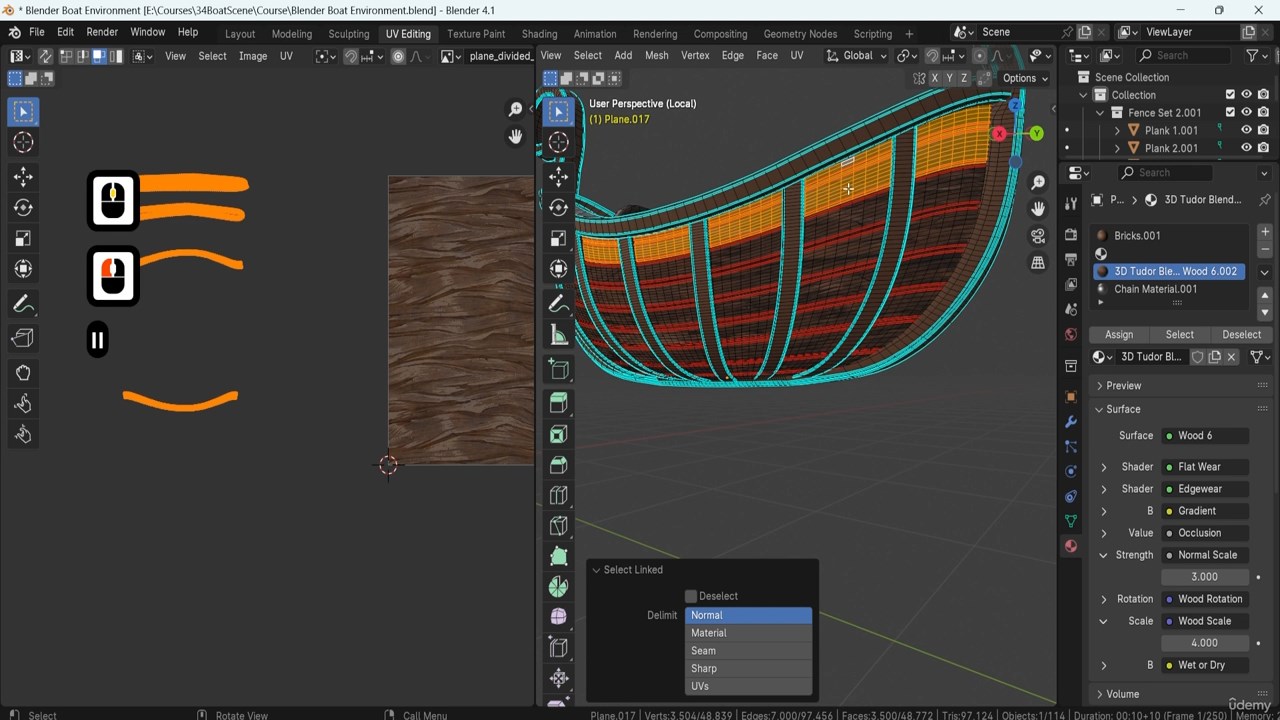This screenshot has height=720, width=1280.
Task: Collapse the Fence Set 2.001 collection
Action: point(1100,113)
